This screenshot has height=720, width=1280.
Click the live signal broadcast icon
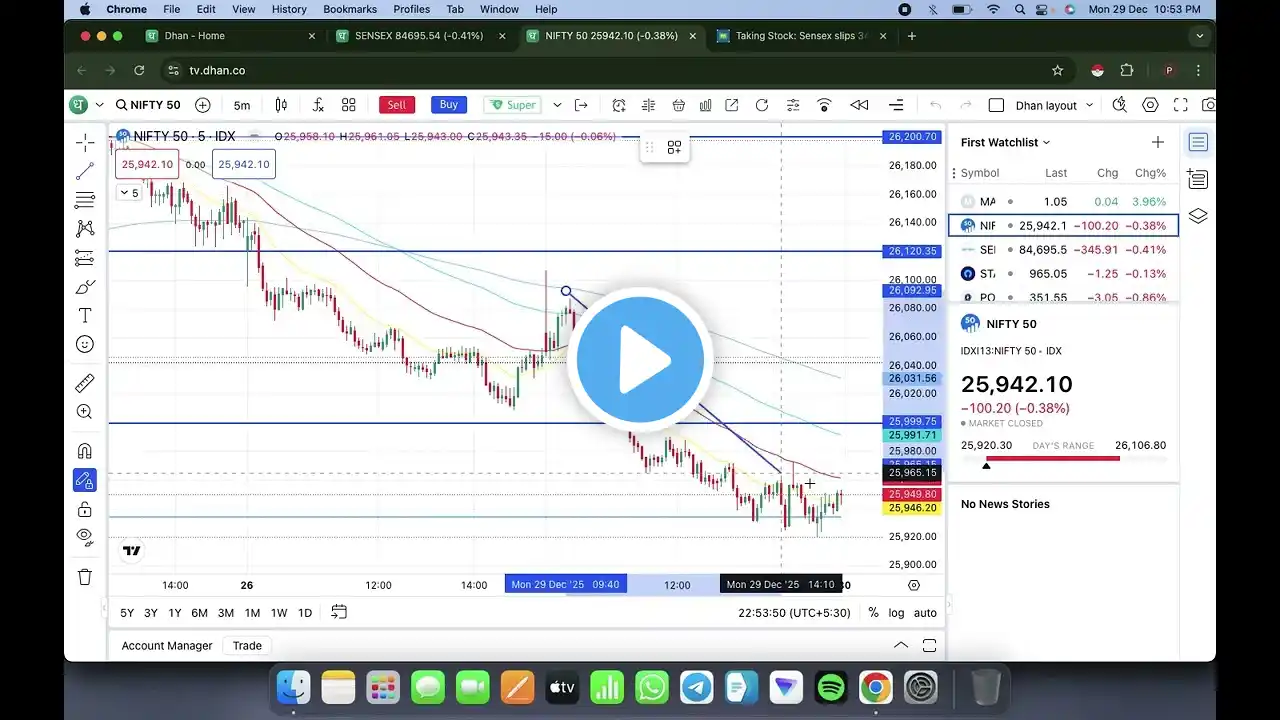pyautogui.click(x=825, y=105)
